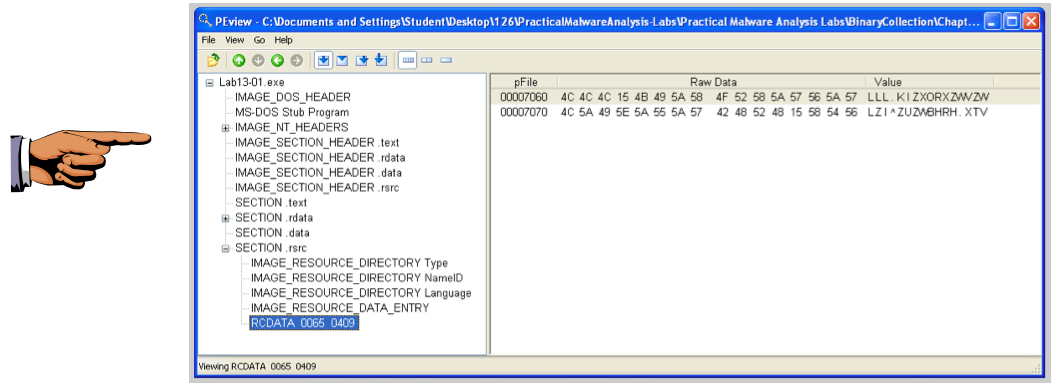This screenshot has width=1054, height=388.
Task: Select the fourth blue down-arrow view icon
Action: [x=380, y=61]
